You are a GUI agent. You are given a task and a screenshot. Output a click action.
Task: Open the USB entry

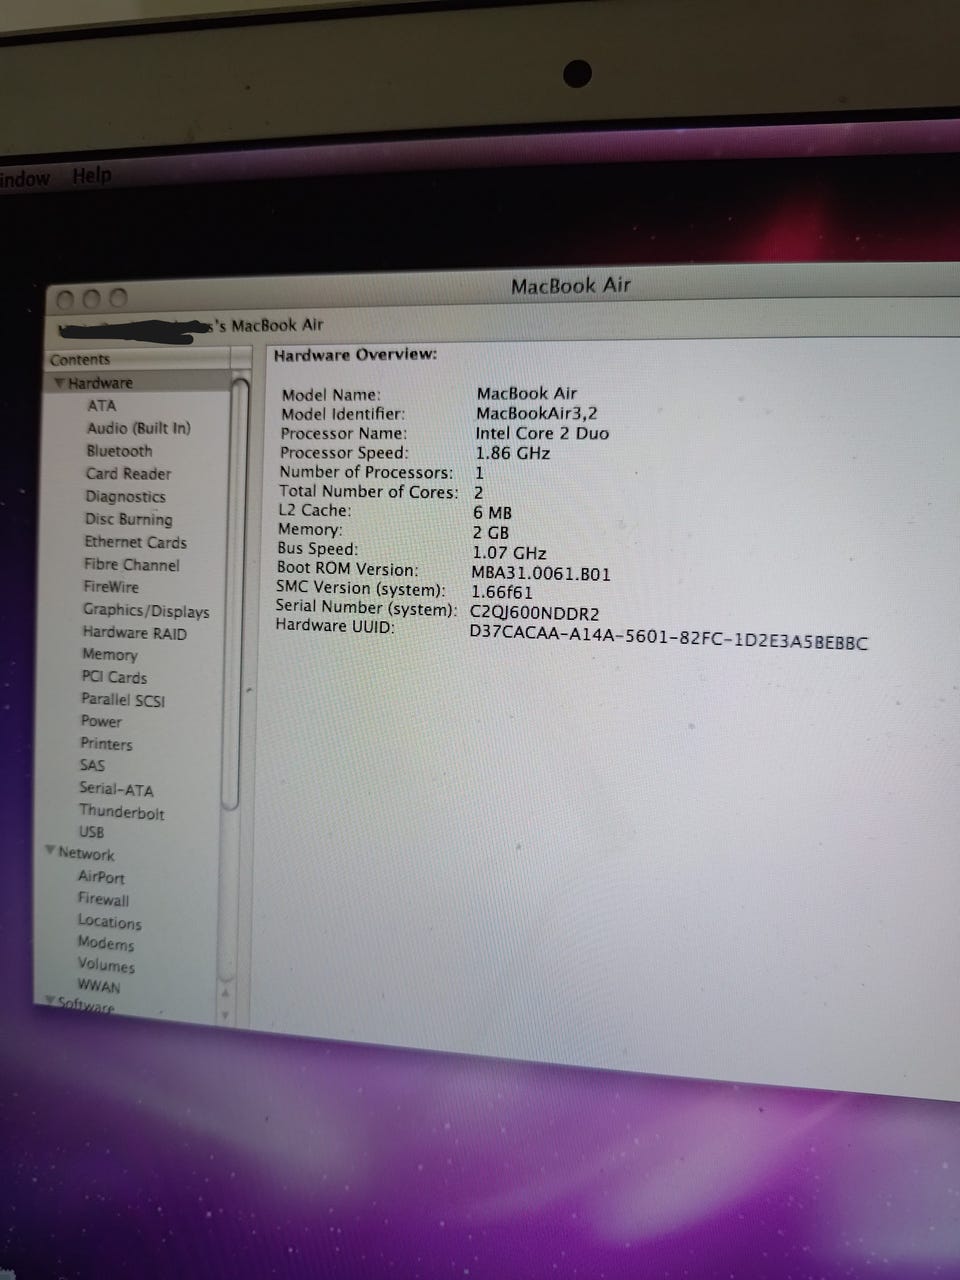coord(91,832)
